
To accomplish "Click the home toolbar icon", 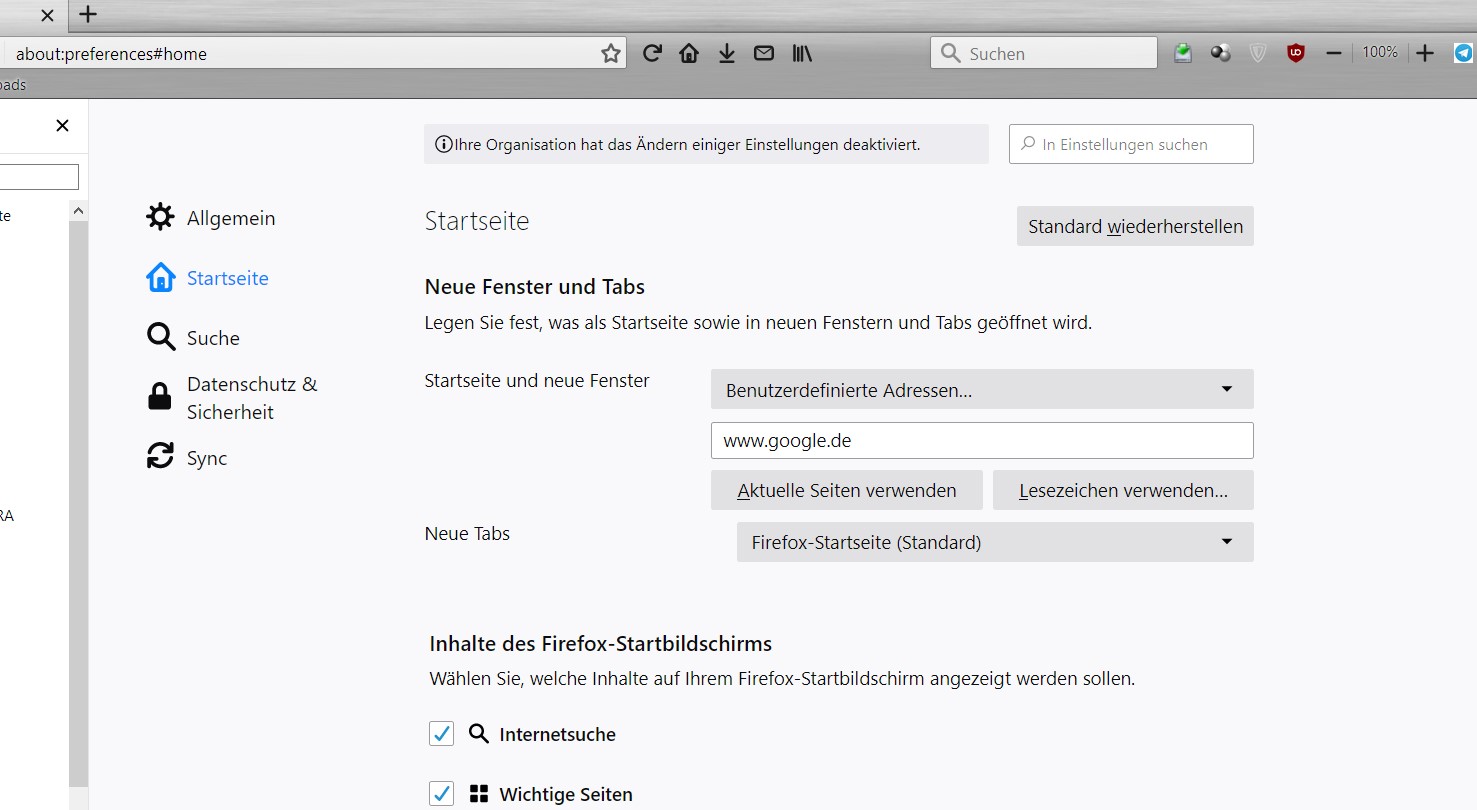I will pos(689,53).
